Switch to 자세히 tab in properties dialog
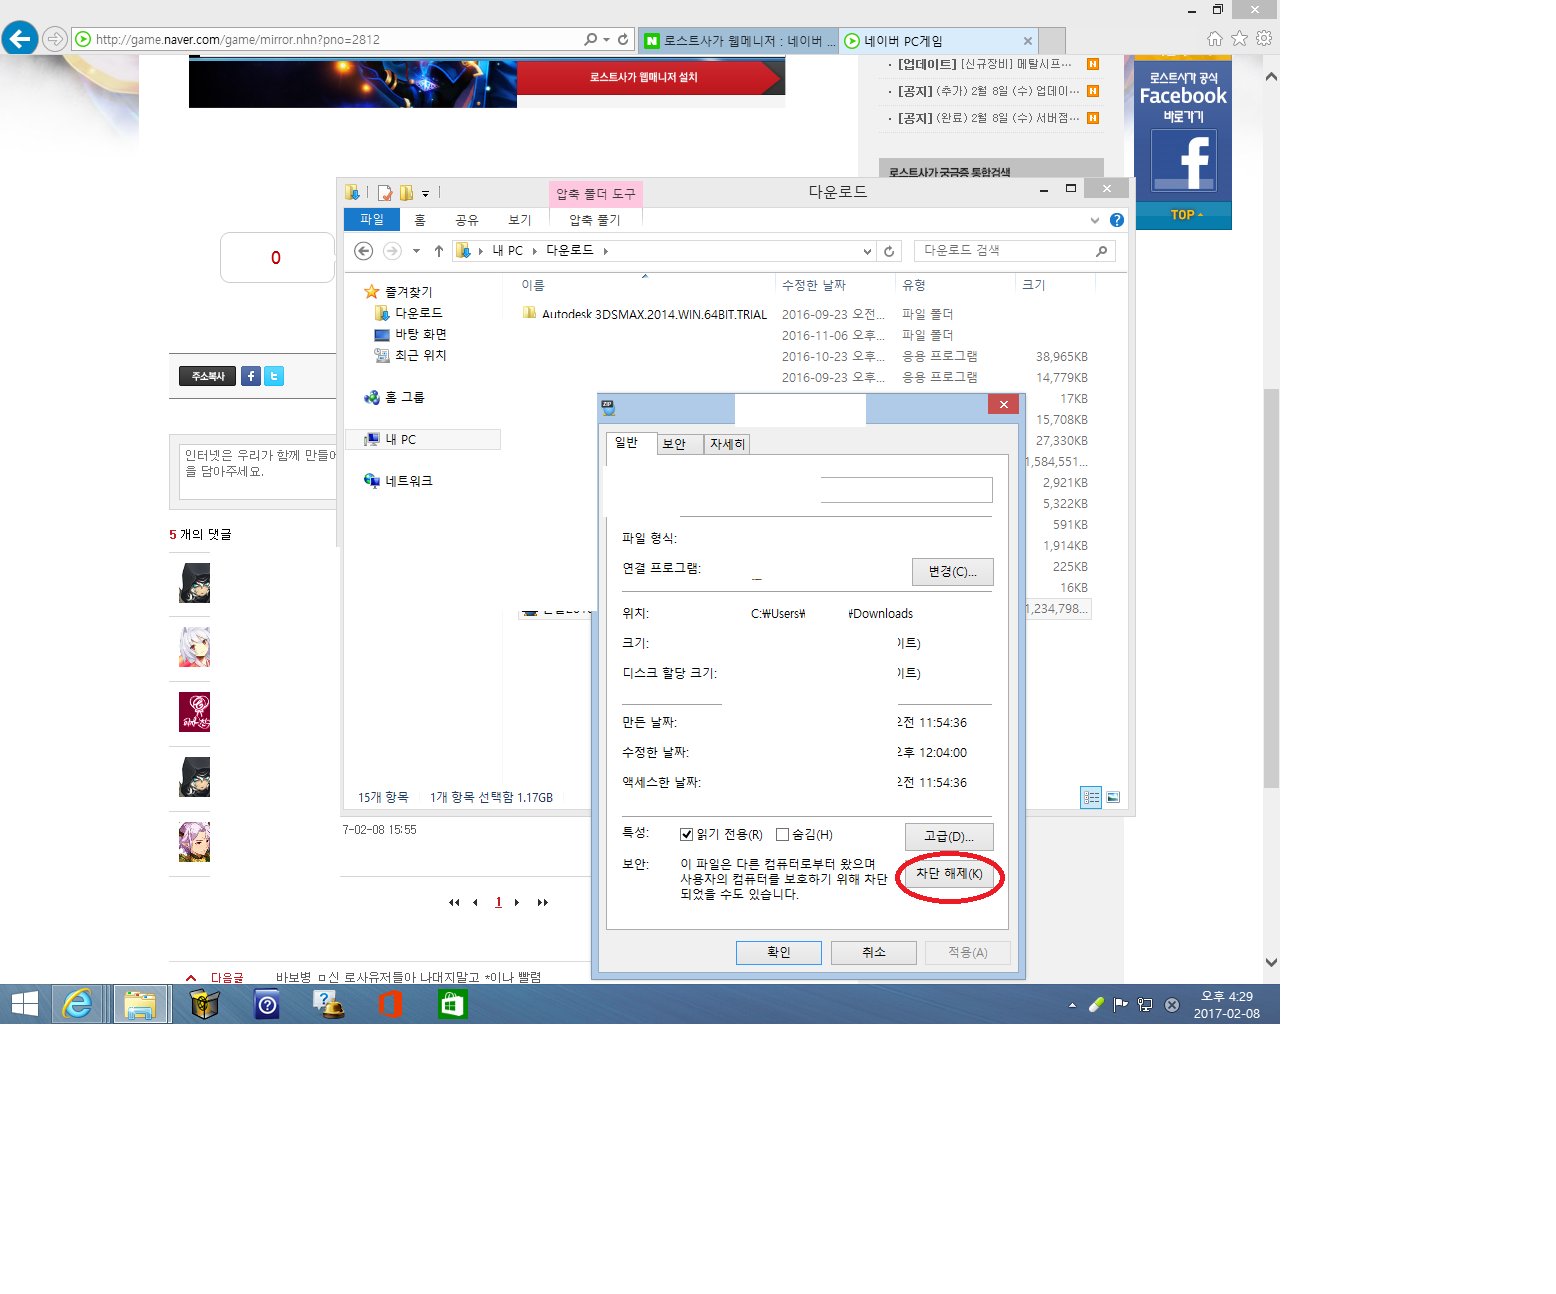Viewport: 1556px width, 1294px height. [x=727, y=444]
